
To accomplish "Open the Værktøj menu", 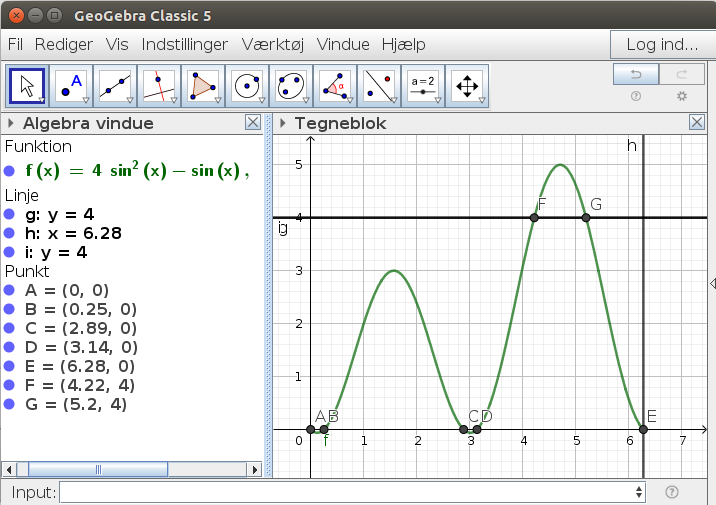I will (x=273, y=44).
